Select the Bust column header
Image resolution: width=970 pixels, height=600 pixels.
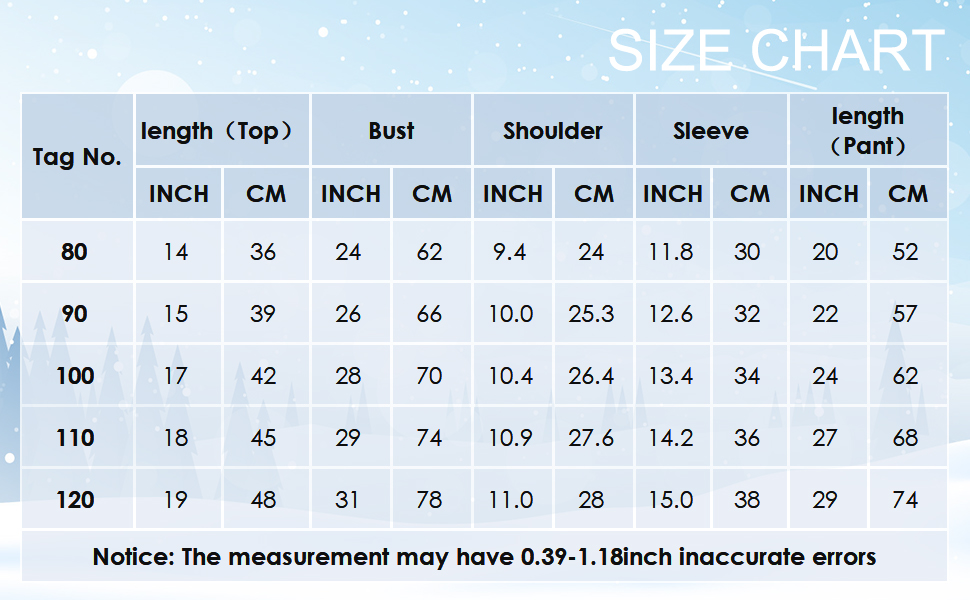pyautogui.click(x=391, y=131)
